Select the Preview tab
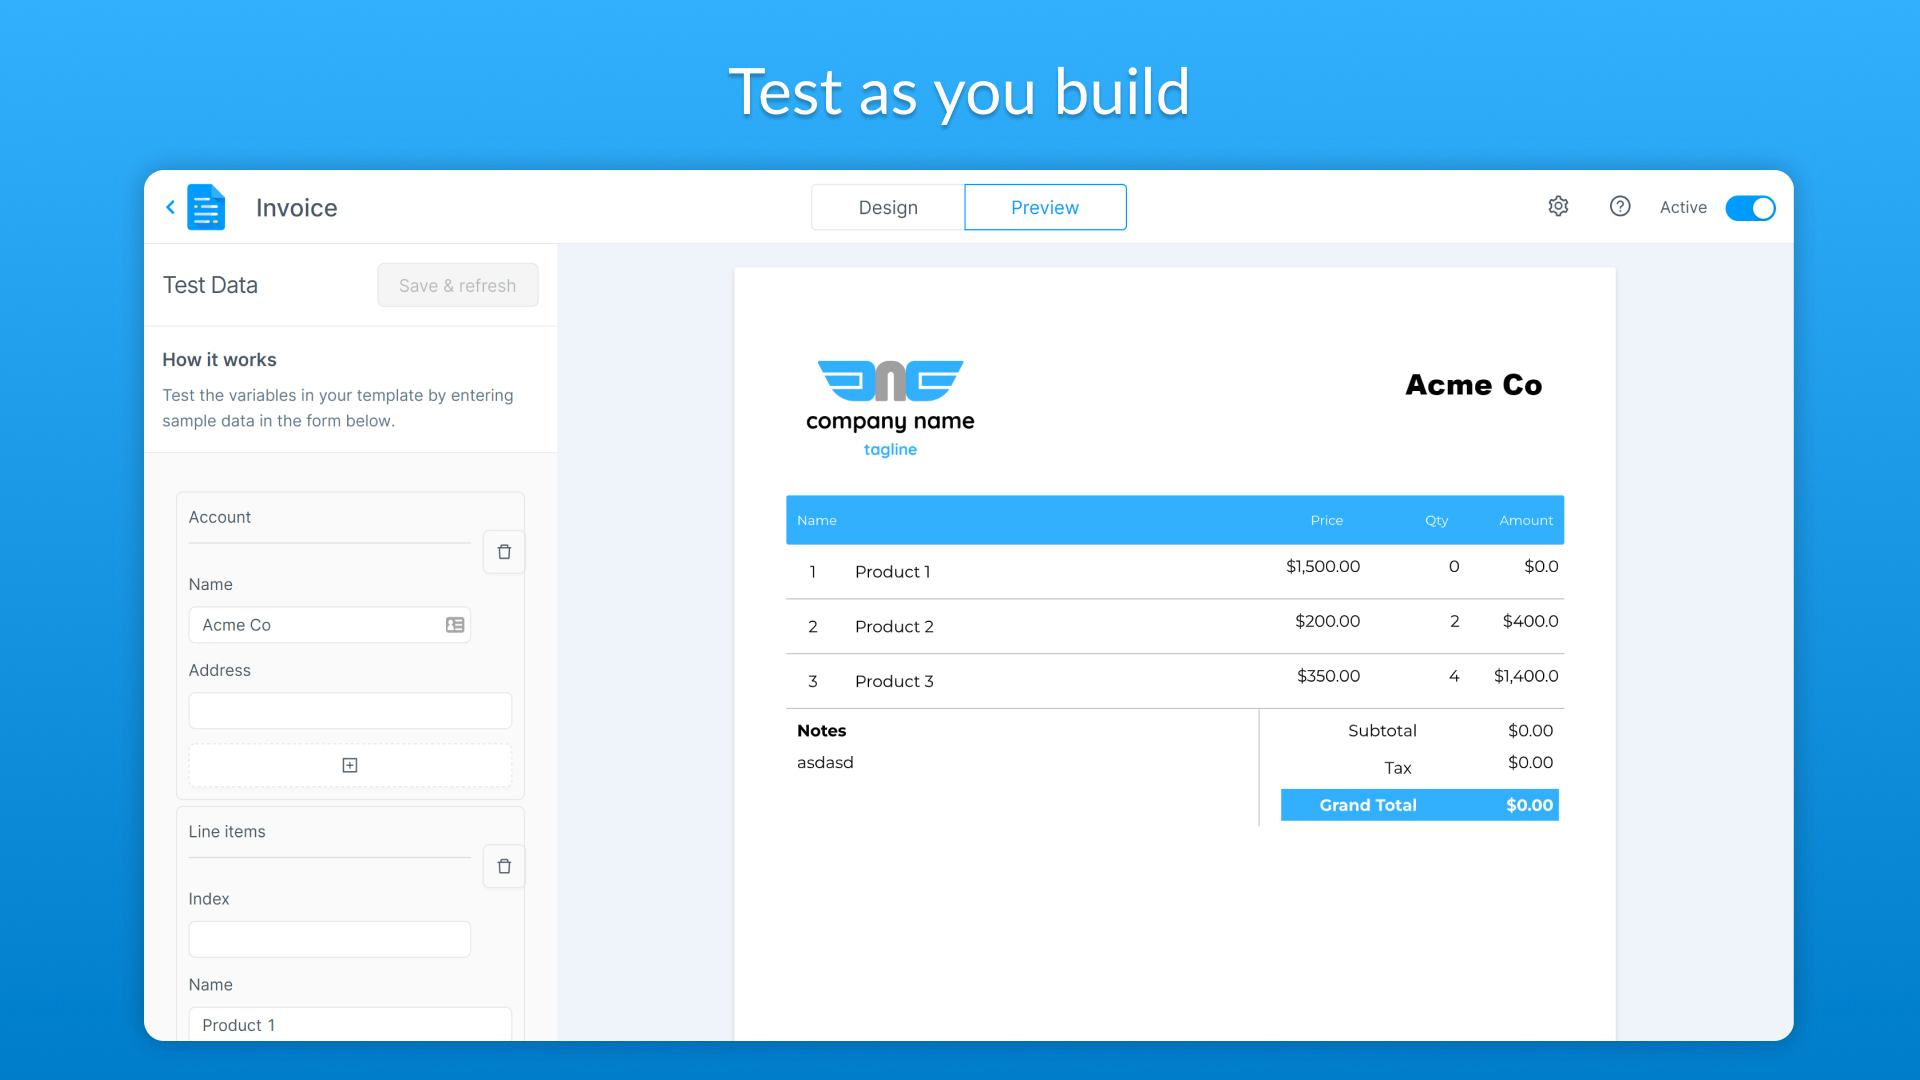Screen dimensions: 1920x1080 (1044, 207)
